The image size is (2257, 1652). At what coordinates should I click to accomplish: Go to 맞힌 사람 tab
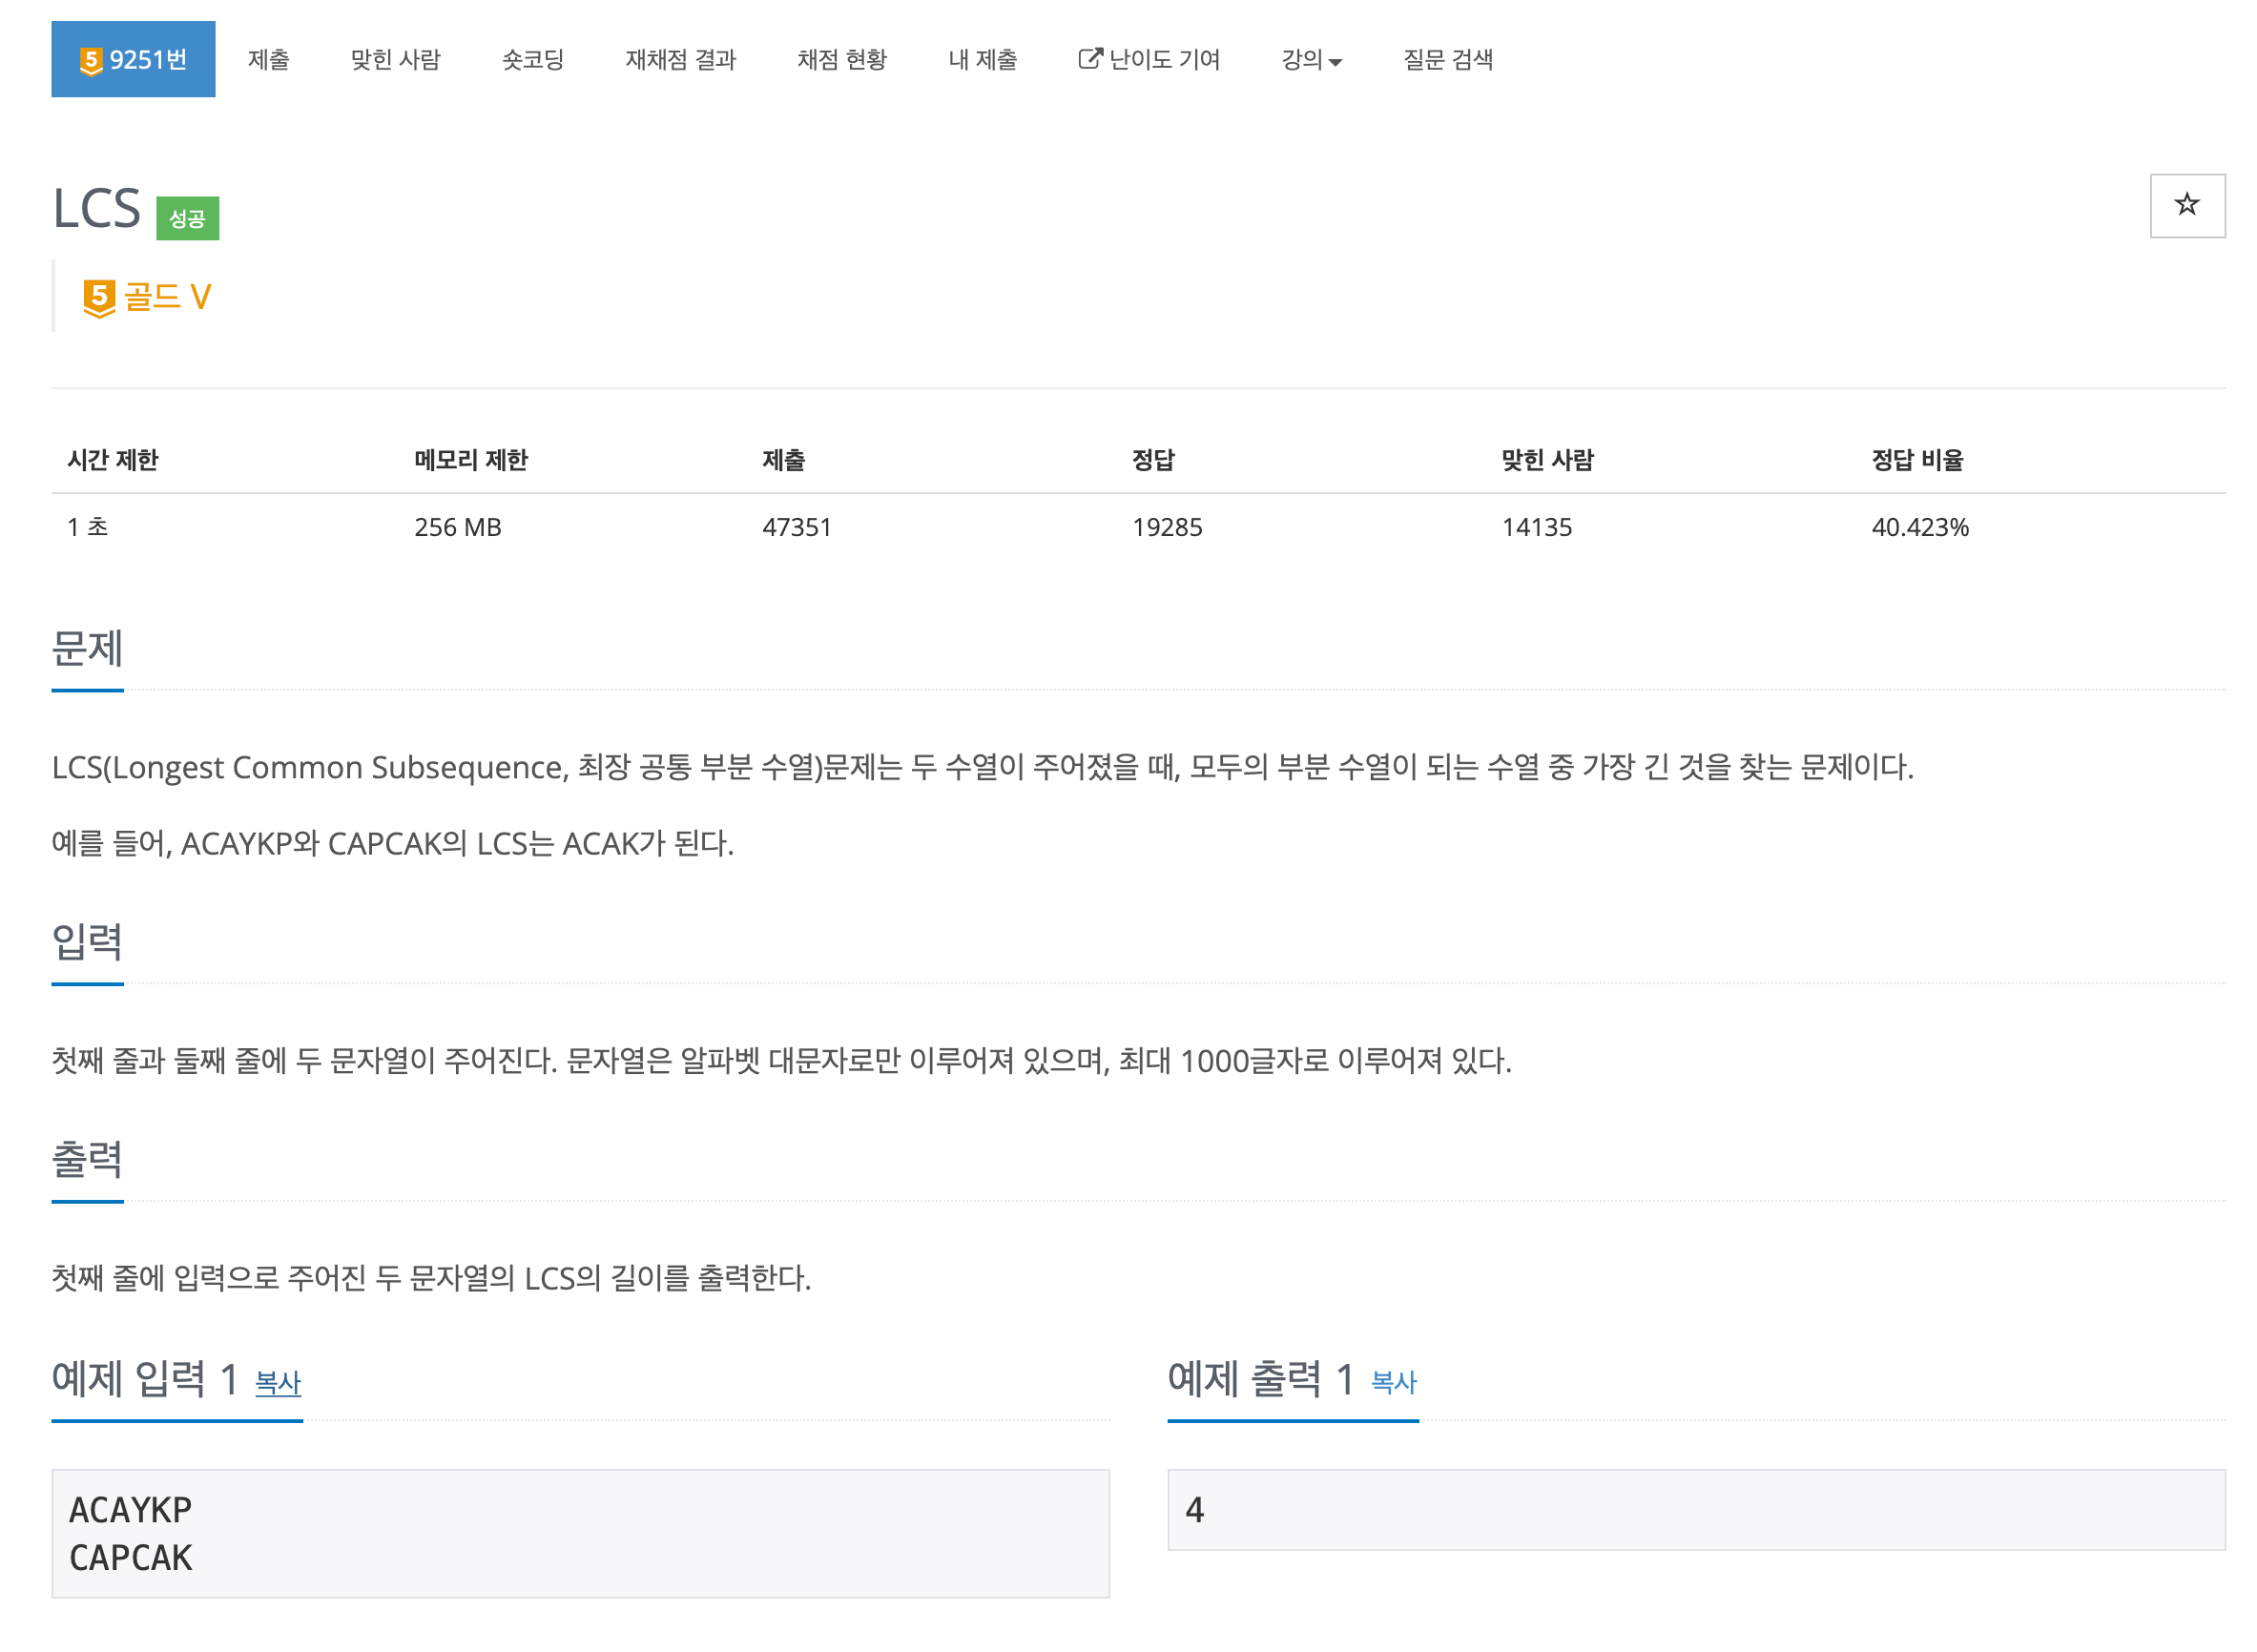click(x=395, y=60)
